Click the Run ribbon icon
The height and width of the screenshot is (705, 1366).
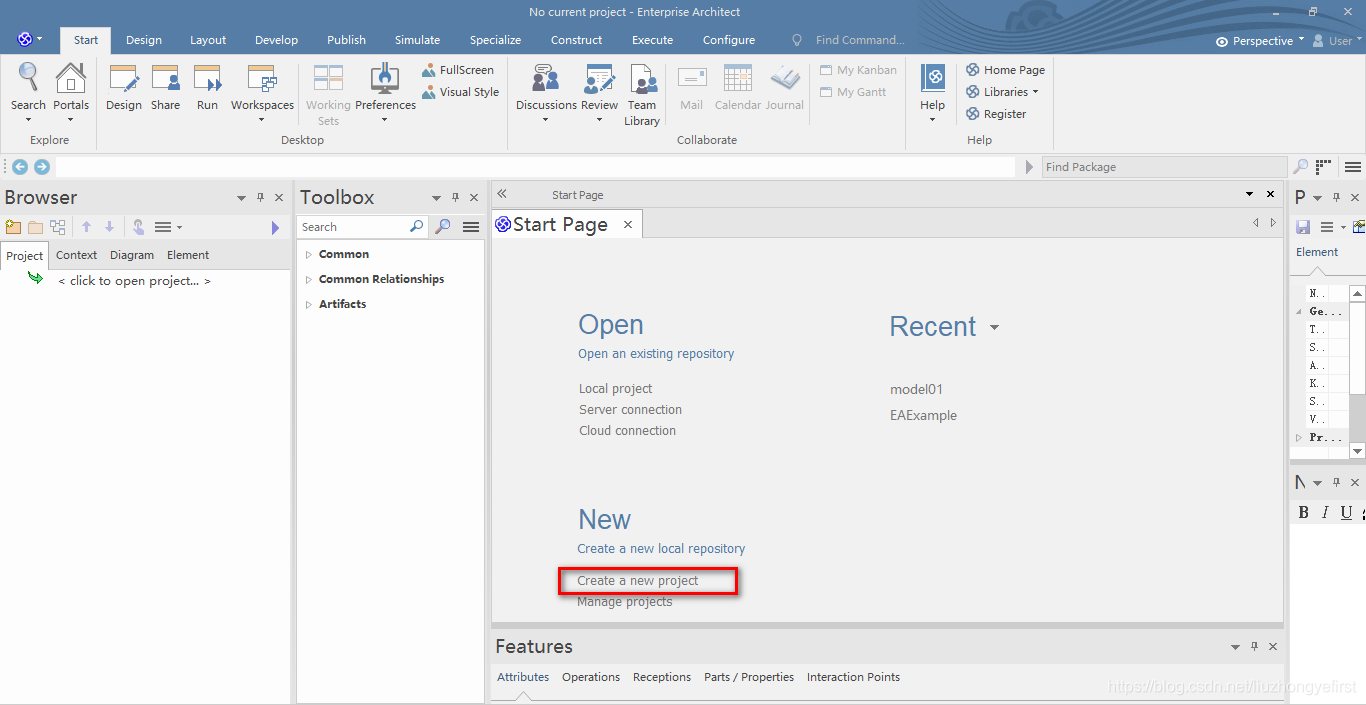(x=207, y=88)
